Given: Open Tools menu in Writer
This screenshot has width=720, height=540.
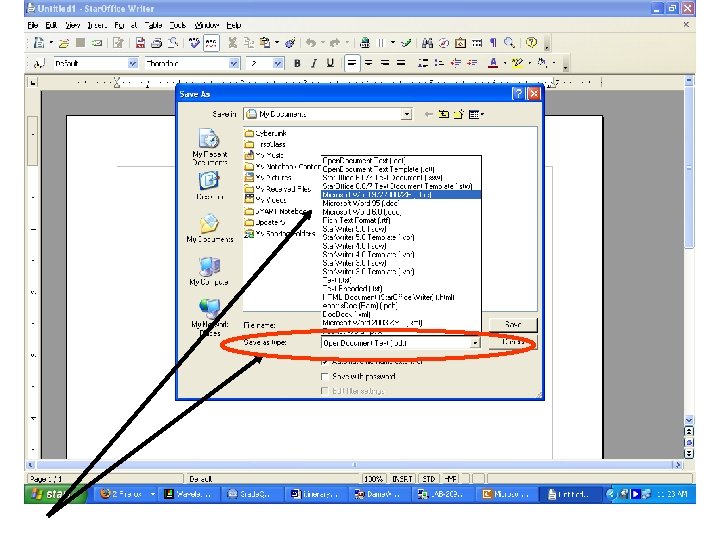Looking at the screenshot, I should (178, 25).
